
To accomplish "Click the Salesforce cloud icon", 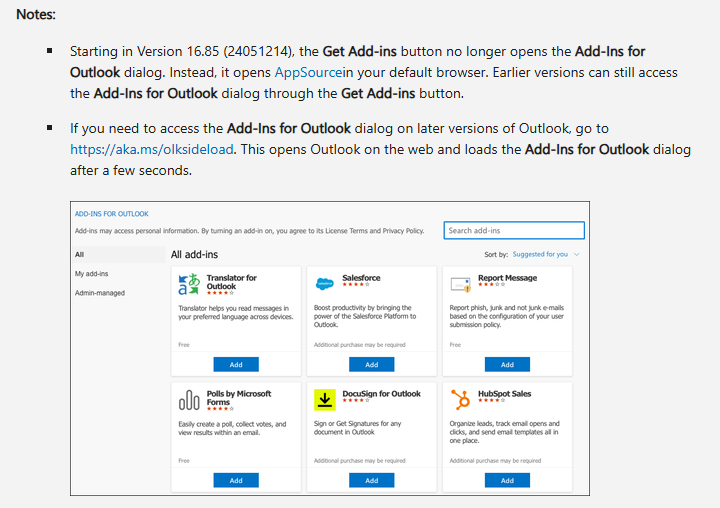I will (325, 284).
